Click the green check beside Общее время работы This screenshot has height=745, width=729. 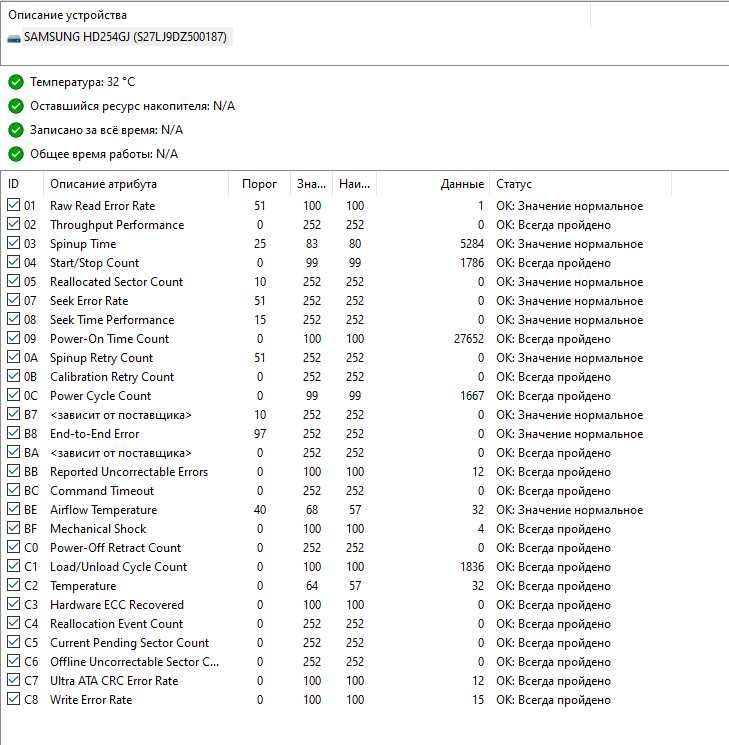click(x=16, y=154)
